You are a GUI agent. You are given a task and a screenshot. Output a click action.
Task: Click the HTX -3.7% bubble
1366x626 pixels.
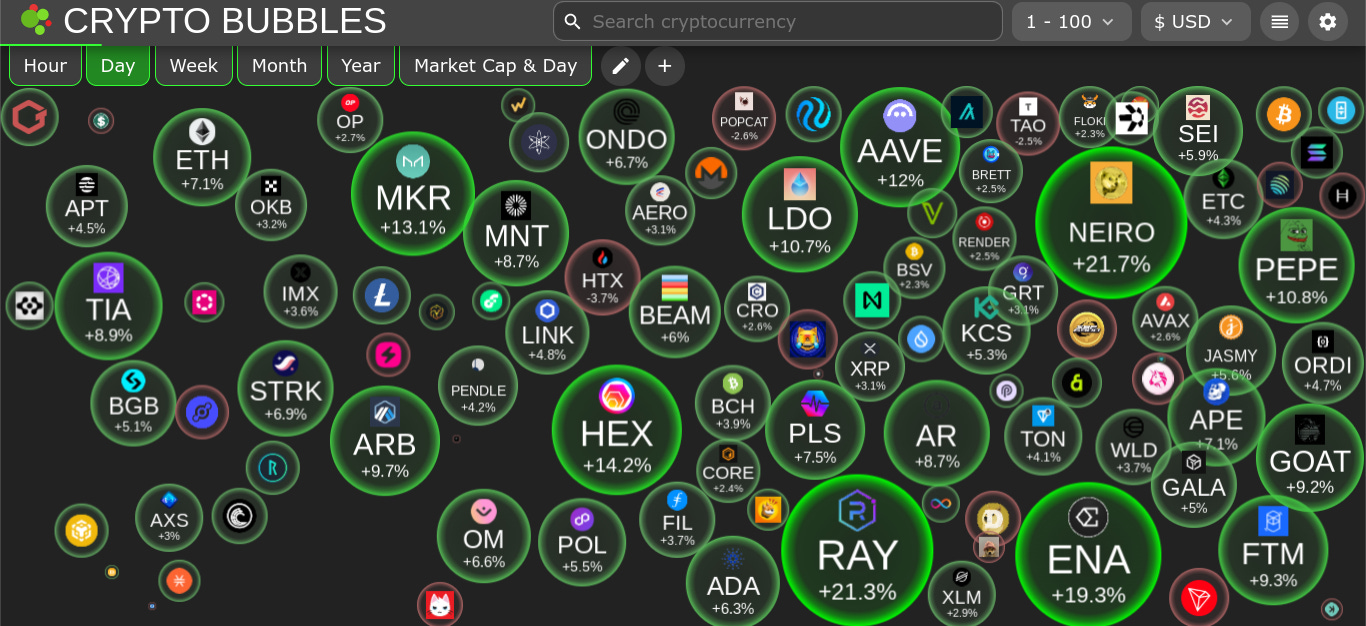[x=602, y=277]
